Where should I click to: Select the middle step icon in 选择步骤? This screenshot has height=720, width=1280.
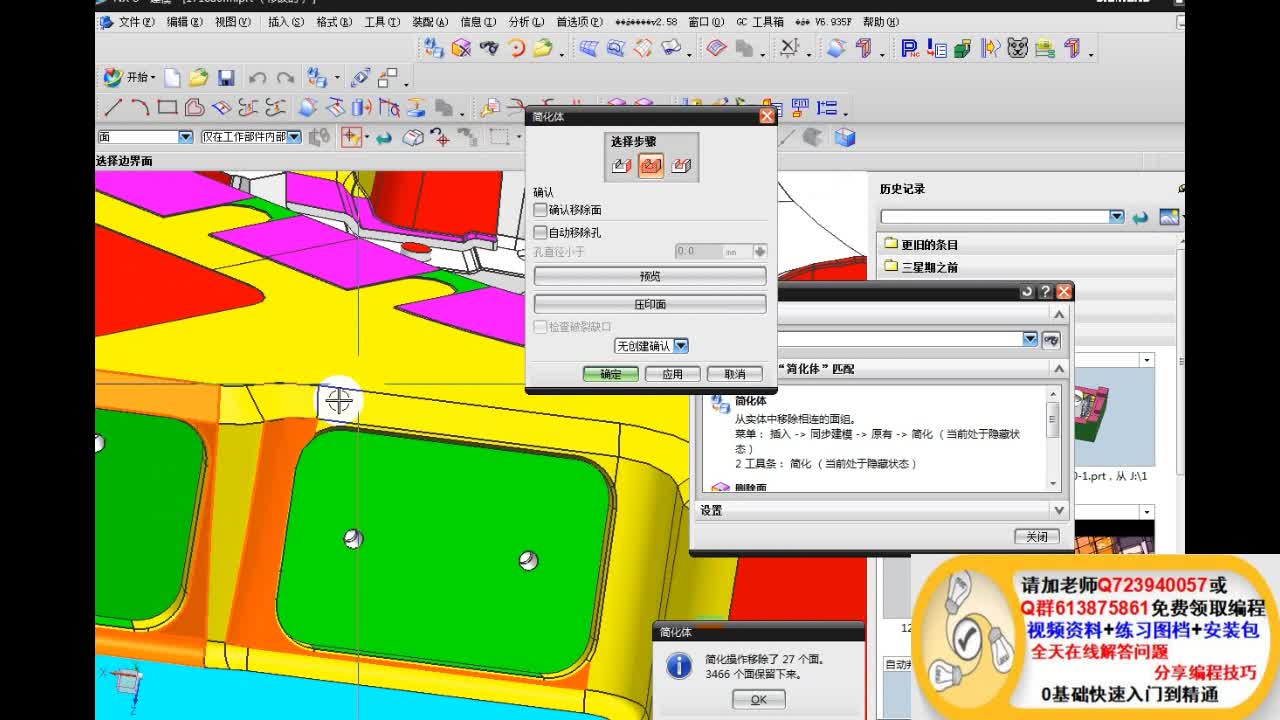pyautogui.click(x=648, y=166)
